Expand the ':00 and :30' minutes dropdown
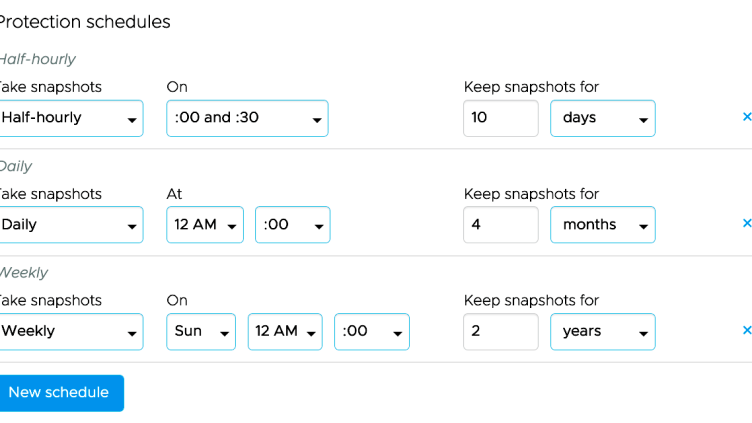752x423 pixels. (247, 118)
